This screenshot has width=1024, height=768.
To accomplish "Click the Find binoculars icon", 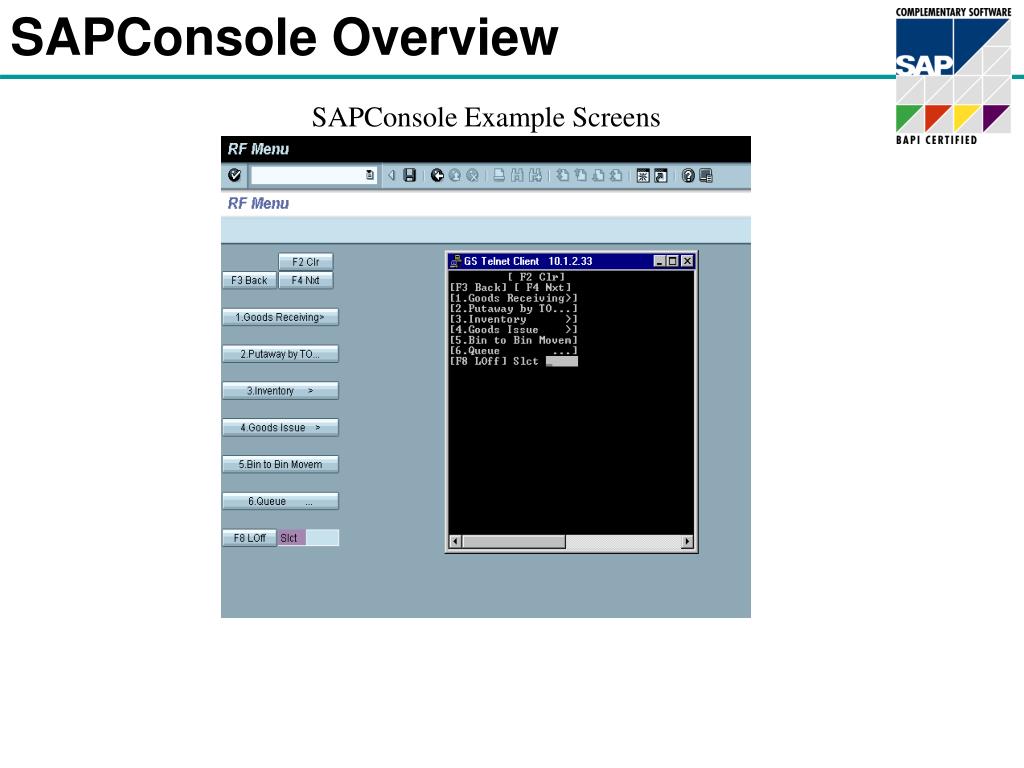I will (x=517, y=175).
